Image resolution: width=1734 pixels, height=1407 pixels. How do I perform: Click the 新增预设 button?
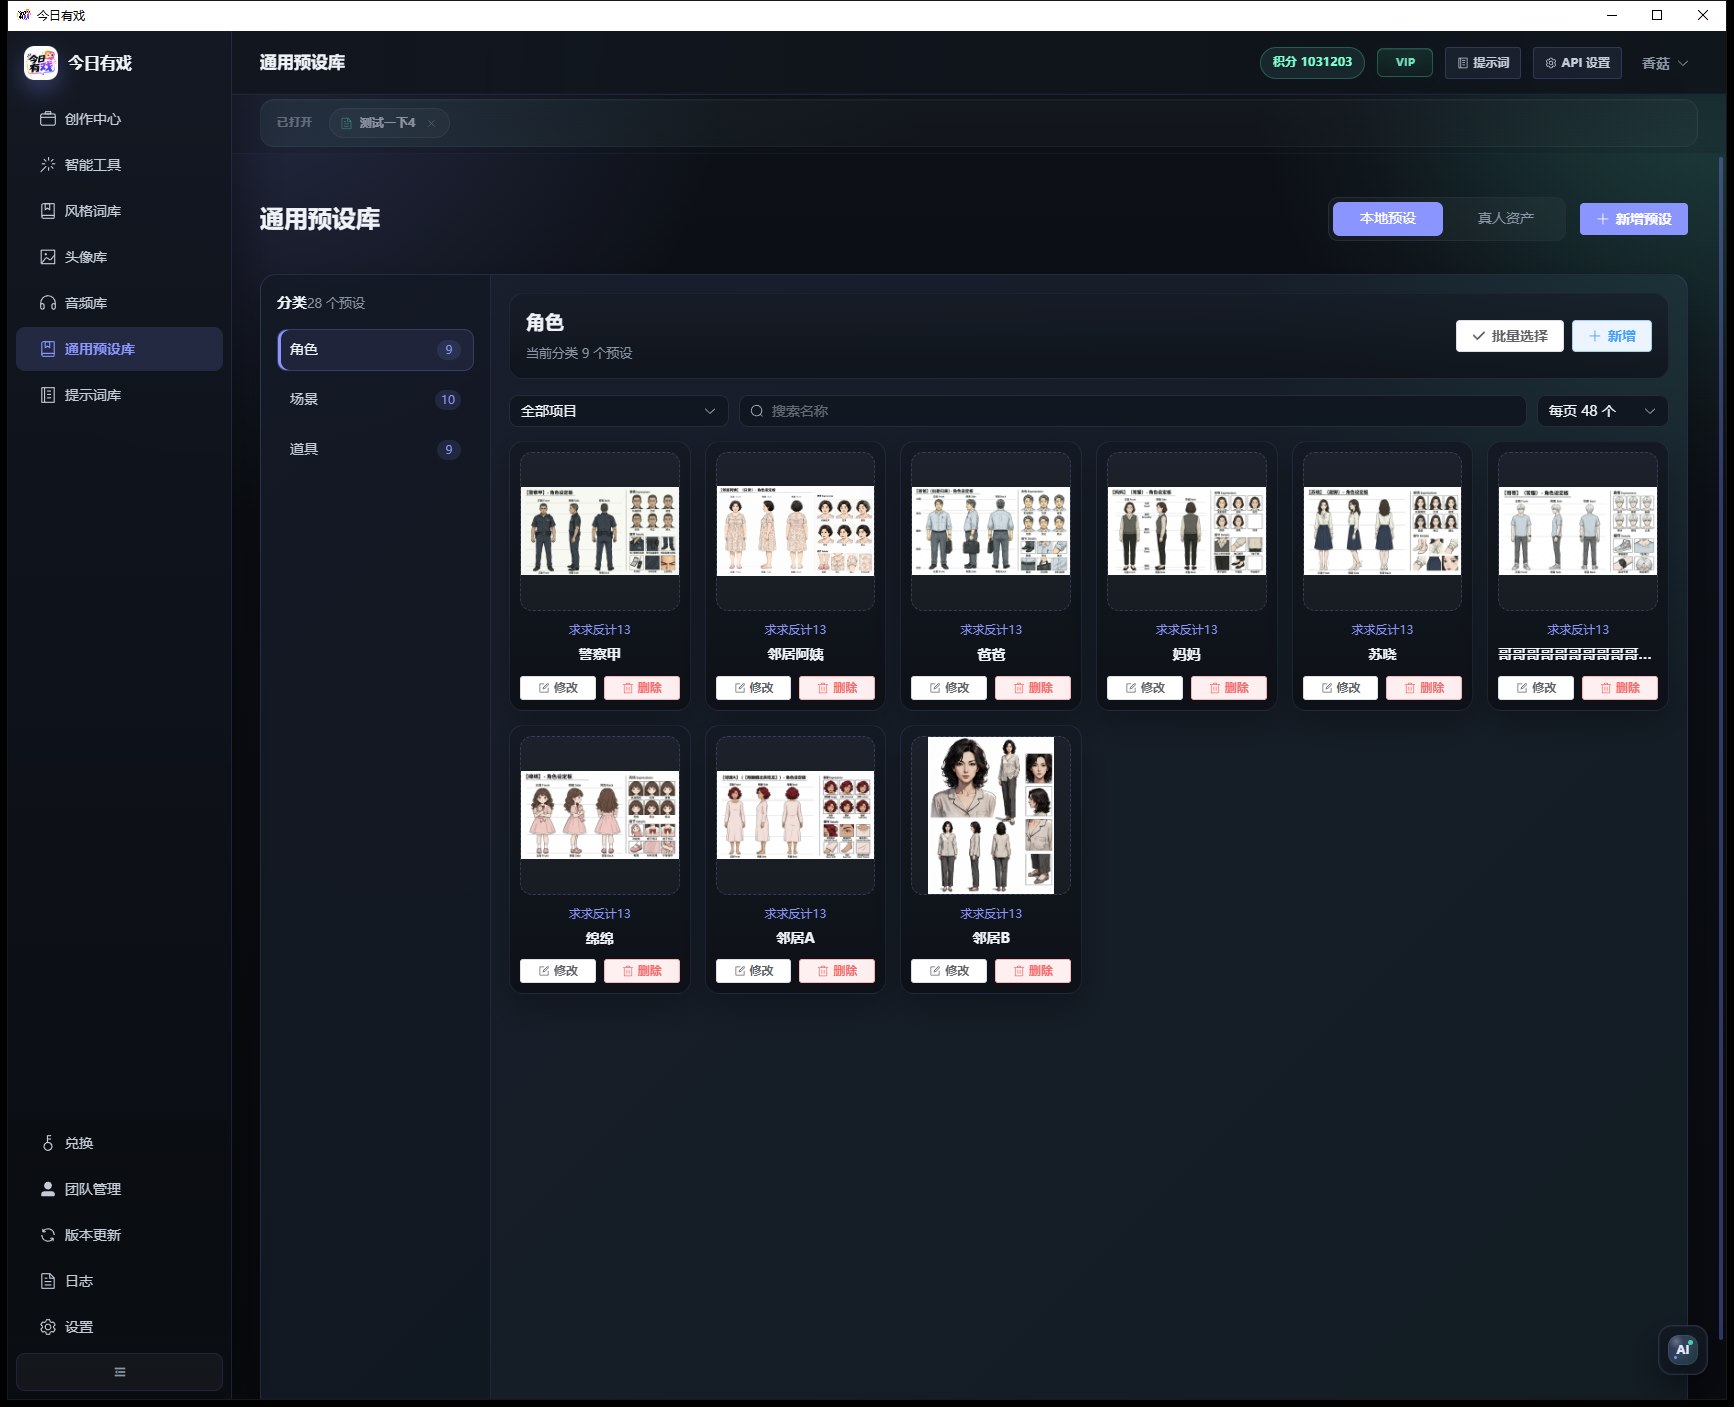coord(1633,219)
